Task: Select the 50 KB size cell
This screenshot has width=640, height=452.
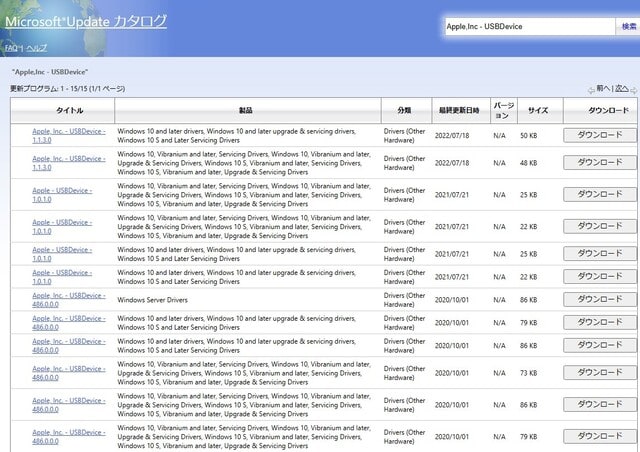Action: [529, 136]
